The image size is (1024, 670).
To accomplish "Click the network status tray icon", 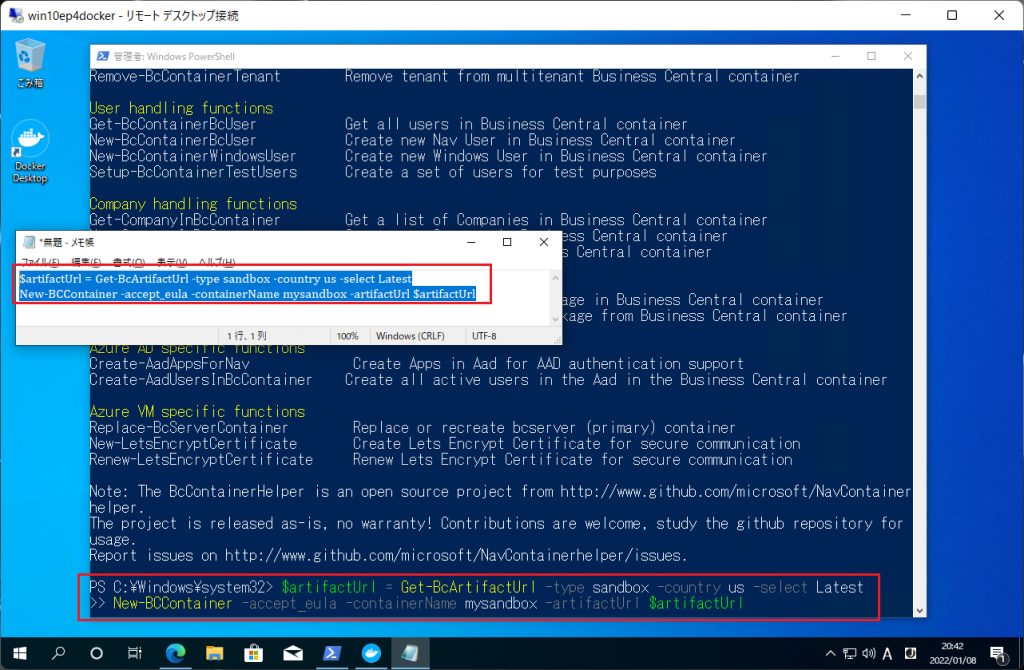I will tap(850, 654).
